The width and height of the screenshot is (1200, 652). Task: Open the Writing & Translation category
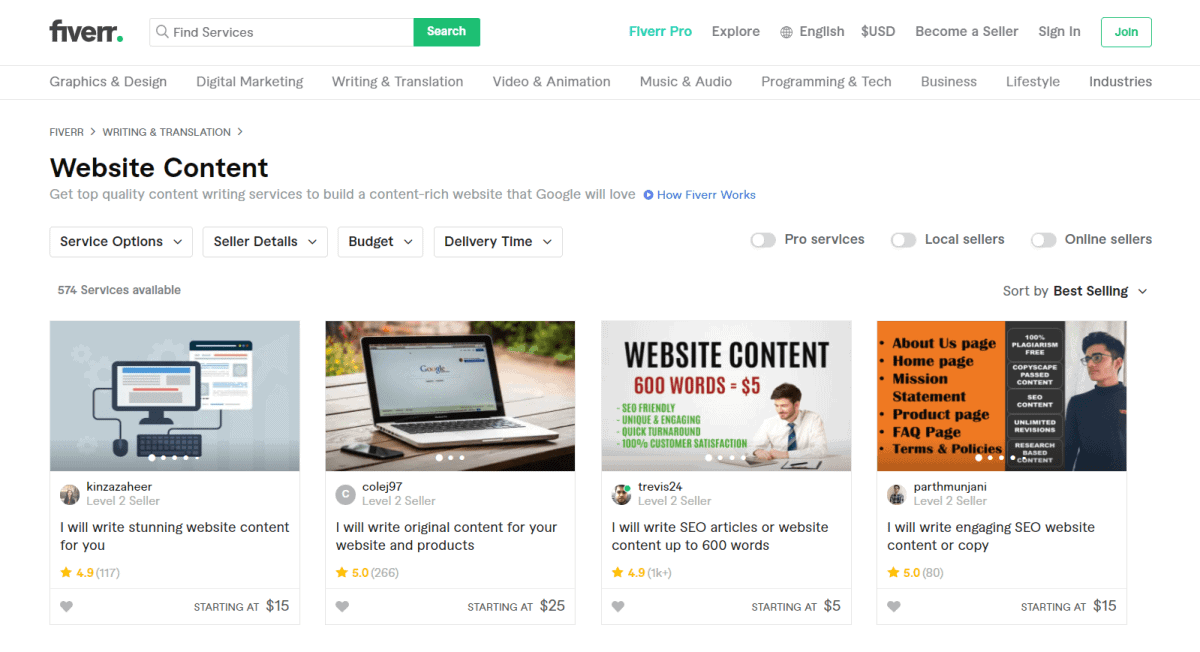click(x=398, y=82)
